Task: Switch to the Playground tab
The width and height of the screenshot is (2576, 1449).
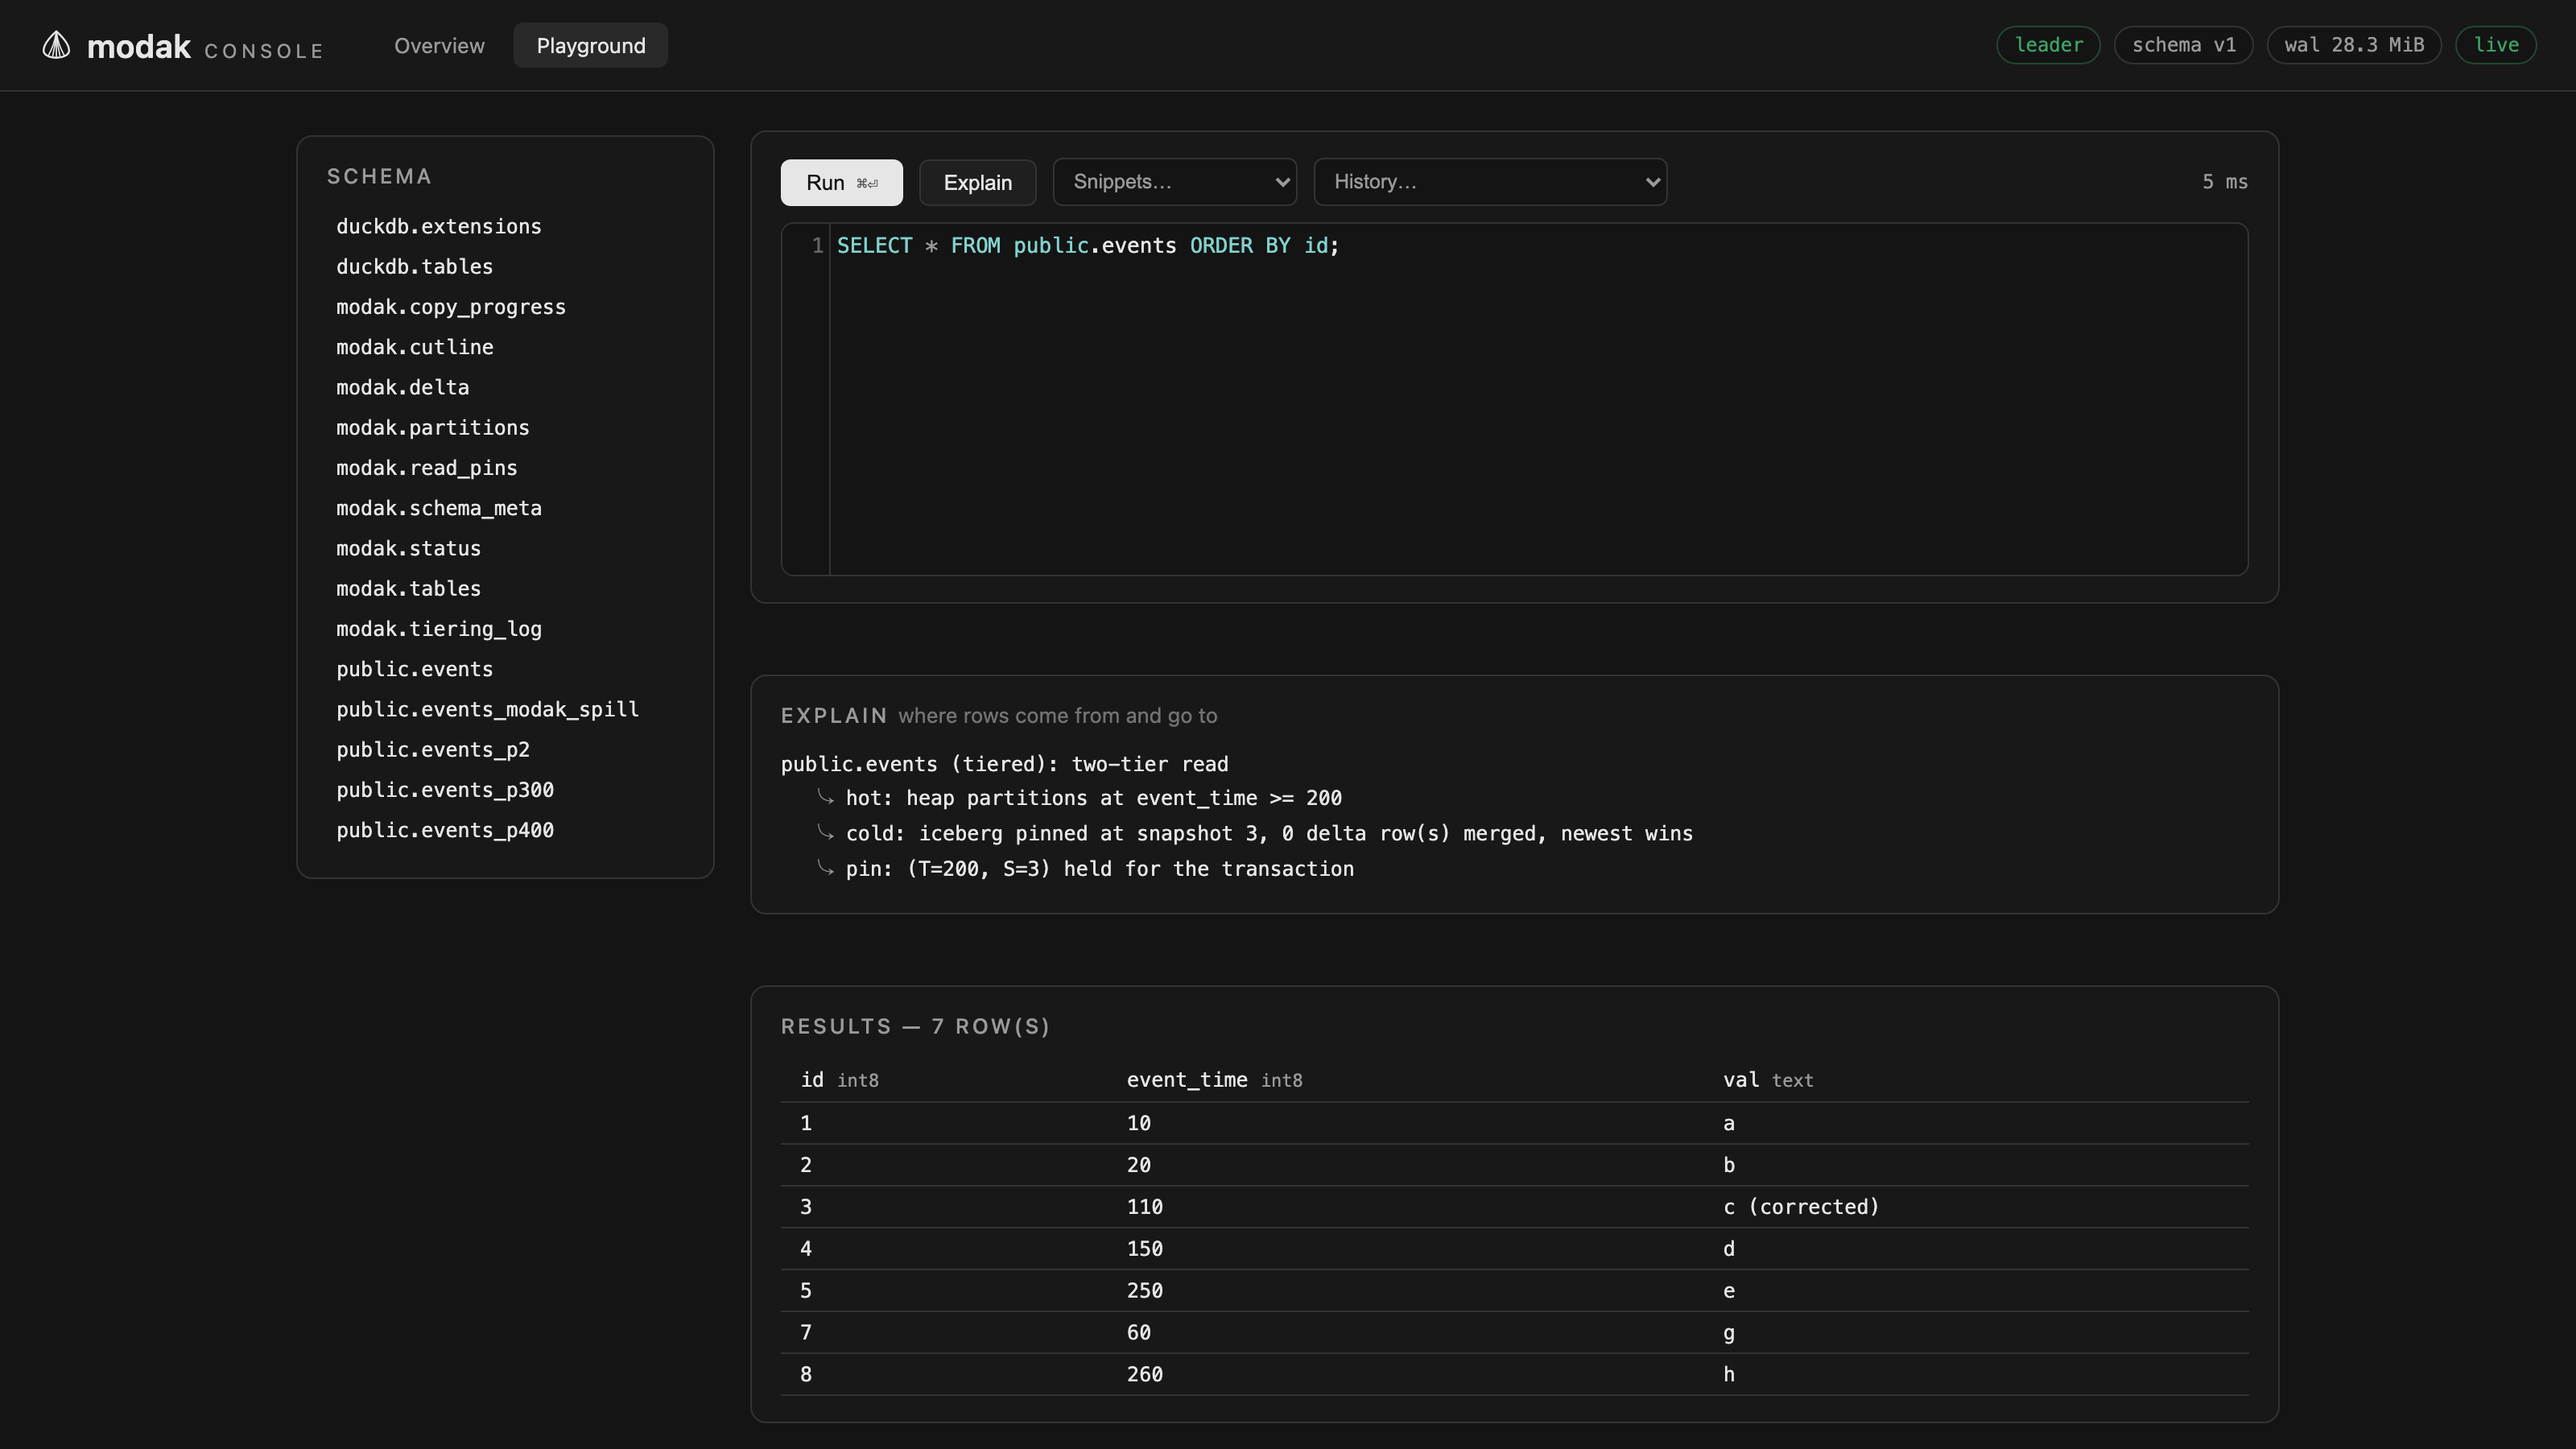Action: [591, 46]
